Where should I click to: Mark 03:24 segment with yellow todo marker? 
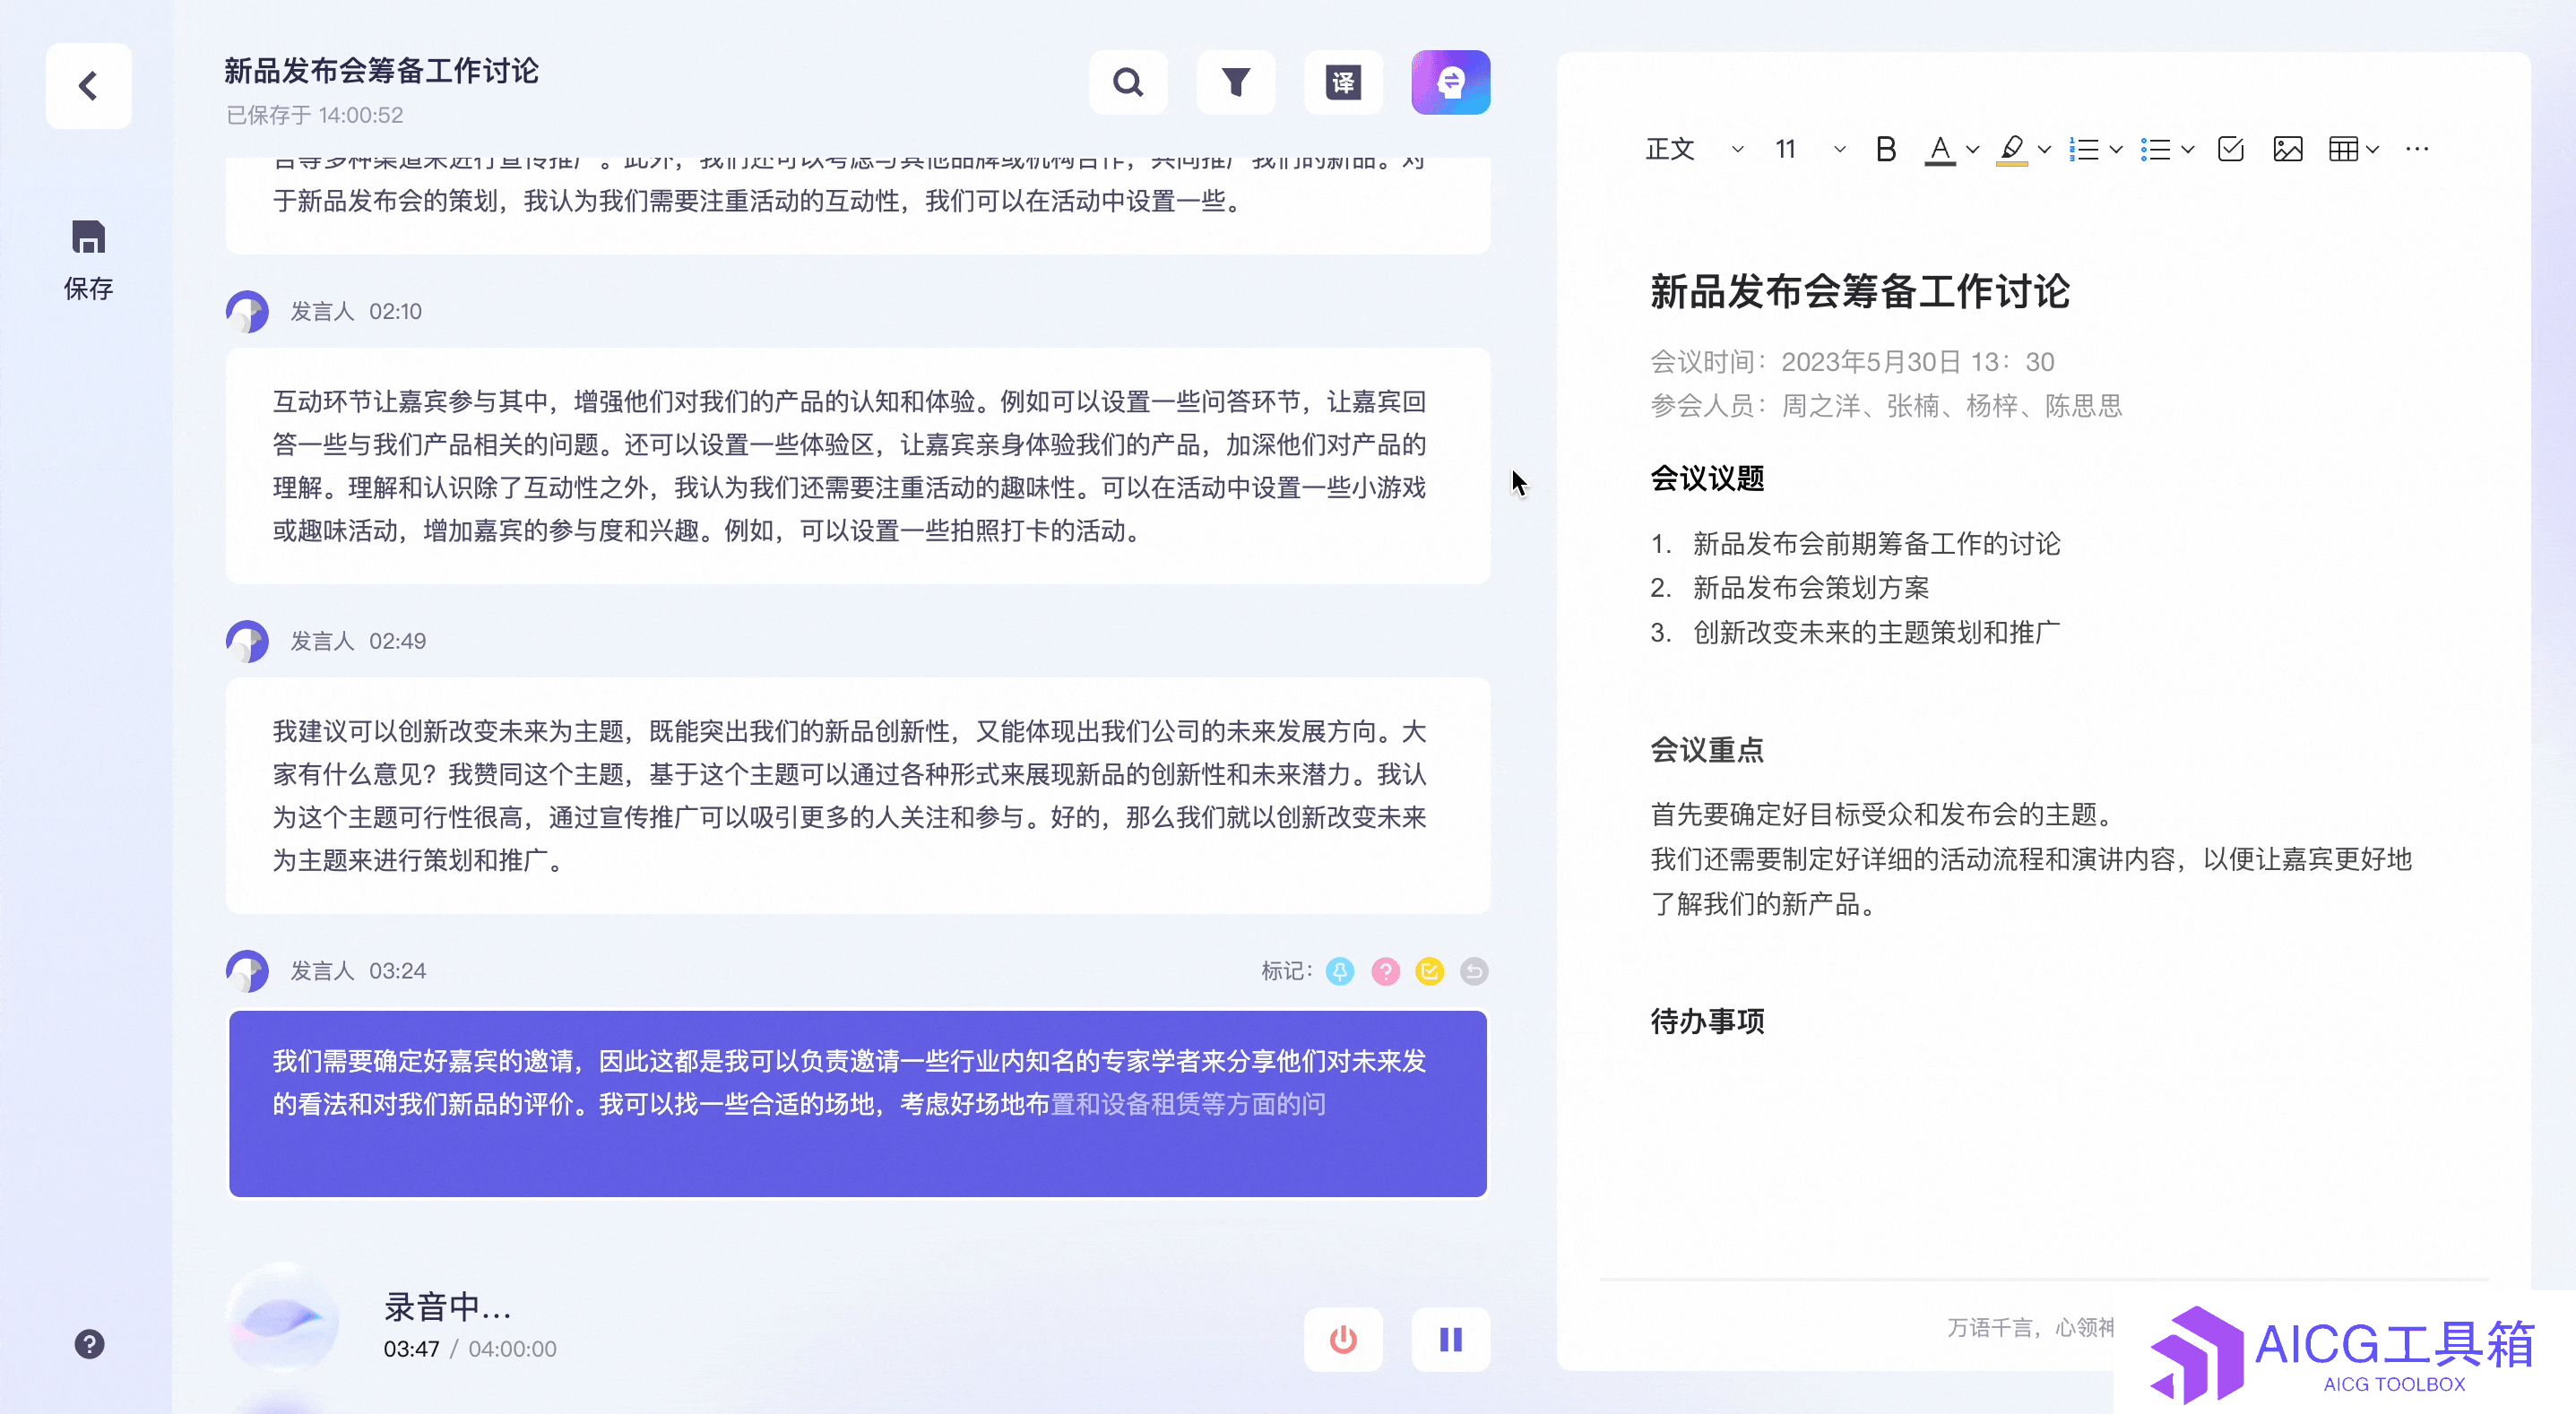coord(1430,971)
